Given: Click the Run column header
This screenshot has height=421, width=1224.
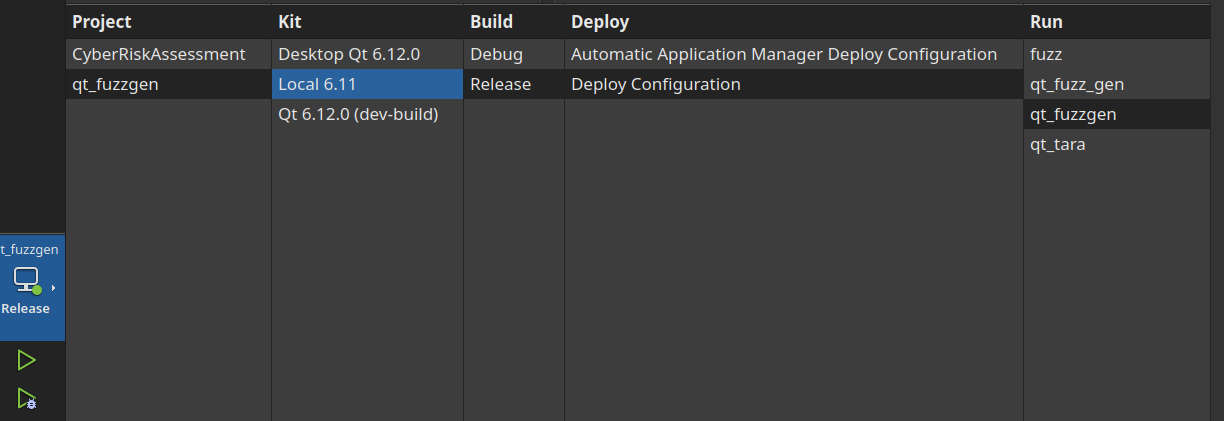Looking at the screenshot, I should [x=1046, y=21].
